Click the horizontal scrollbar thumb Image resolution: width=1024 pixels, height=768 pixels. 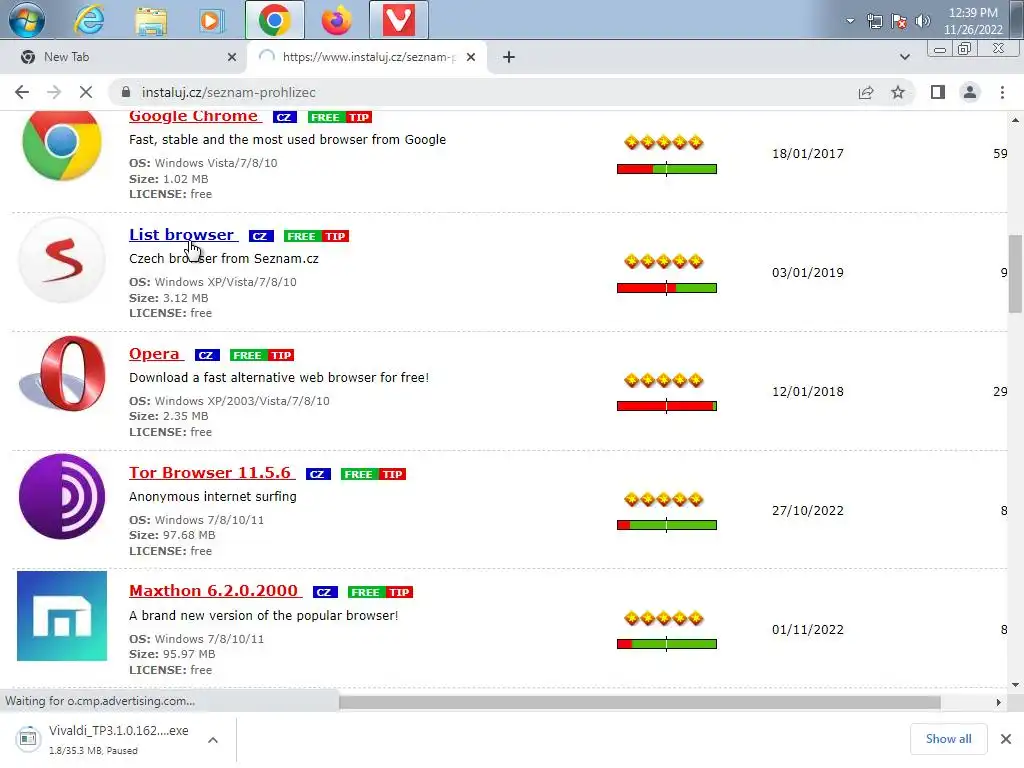tap(639, 702)
